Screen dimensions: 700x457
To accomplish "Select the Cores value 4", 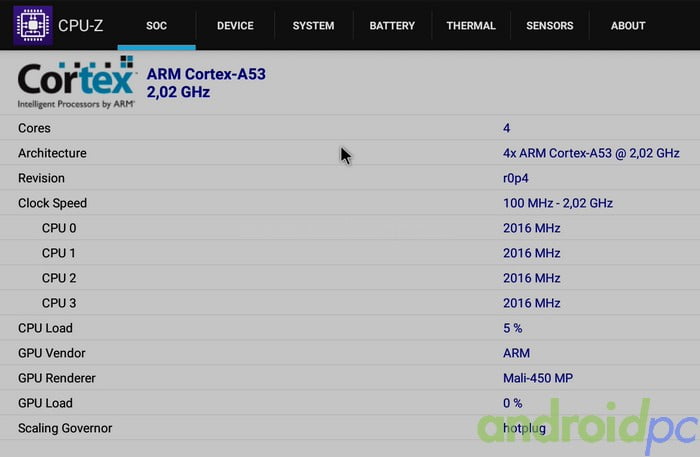I will pos(506,128).
